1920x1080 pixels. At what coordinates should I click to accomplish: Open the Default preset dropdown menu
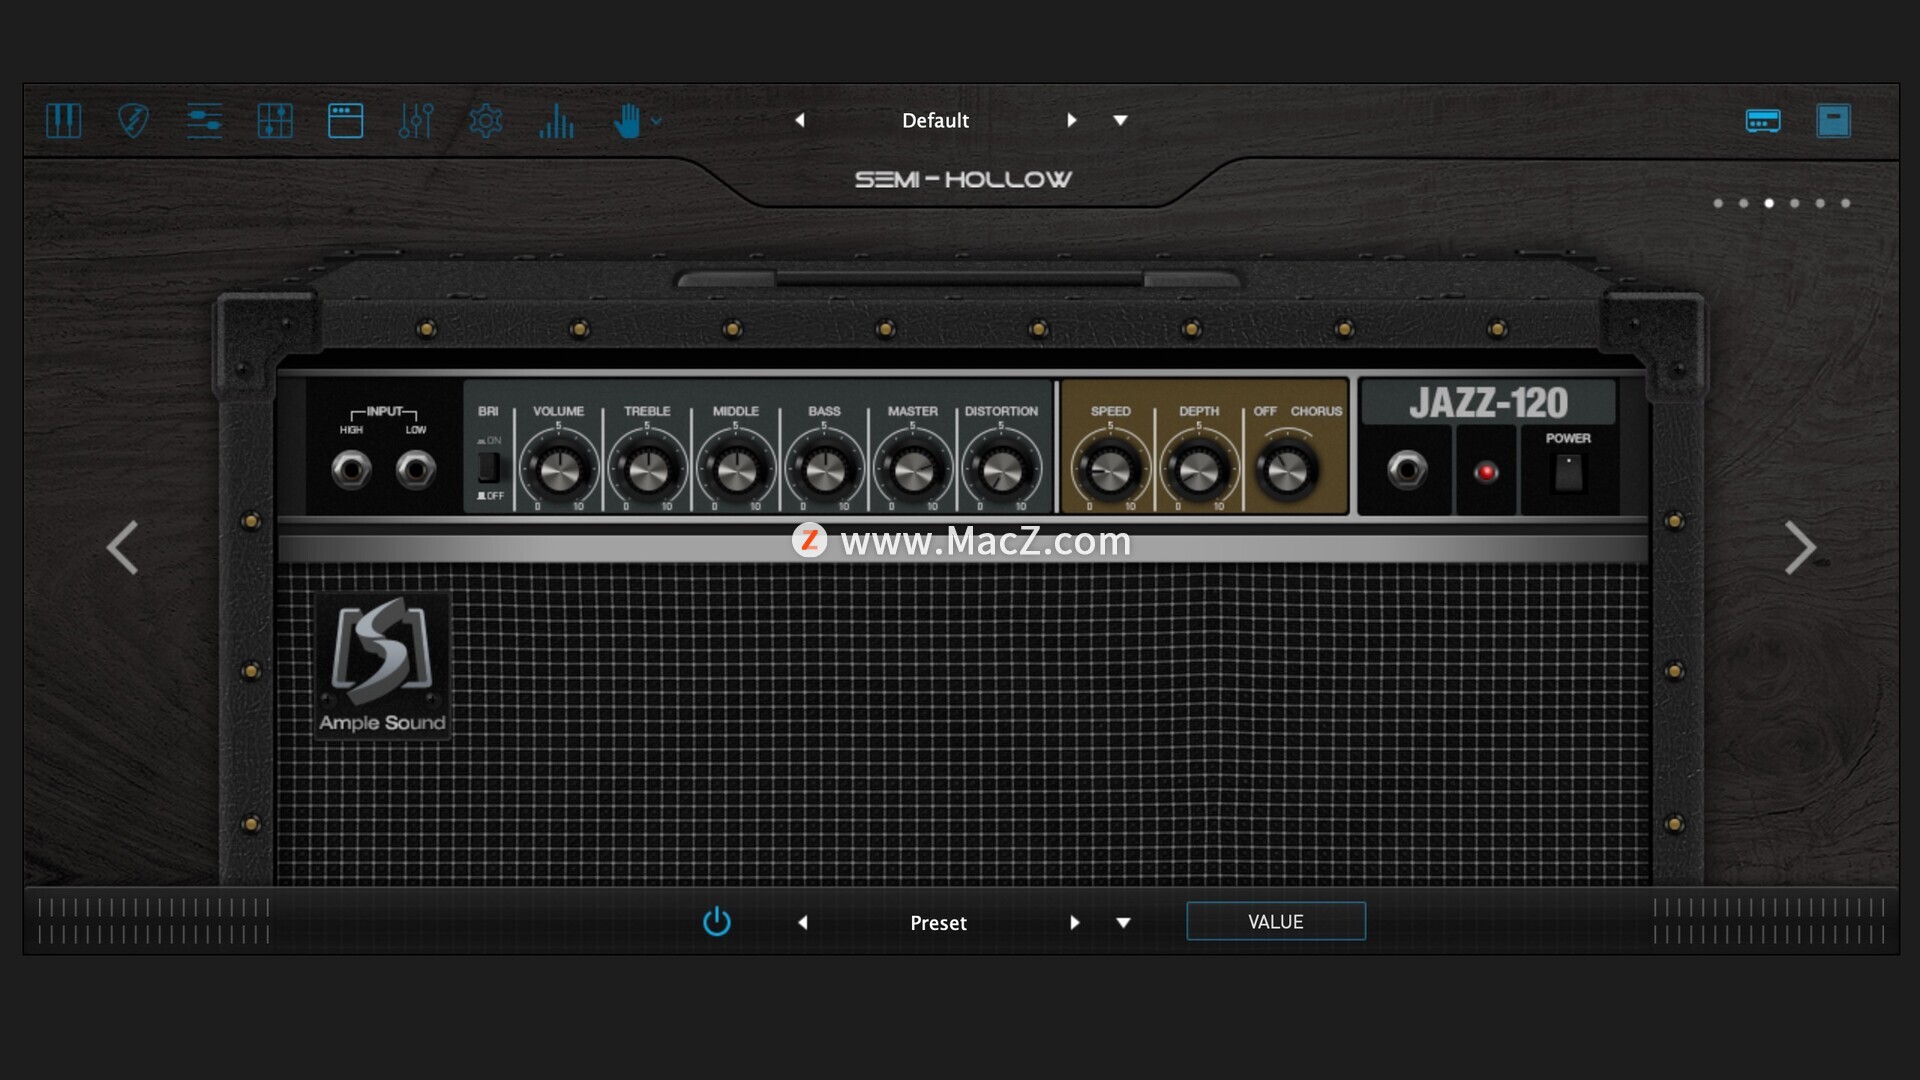1121,120
